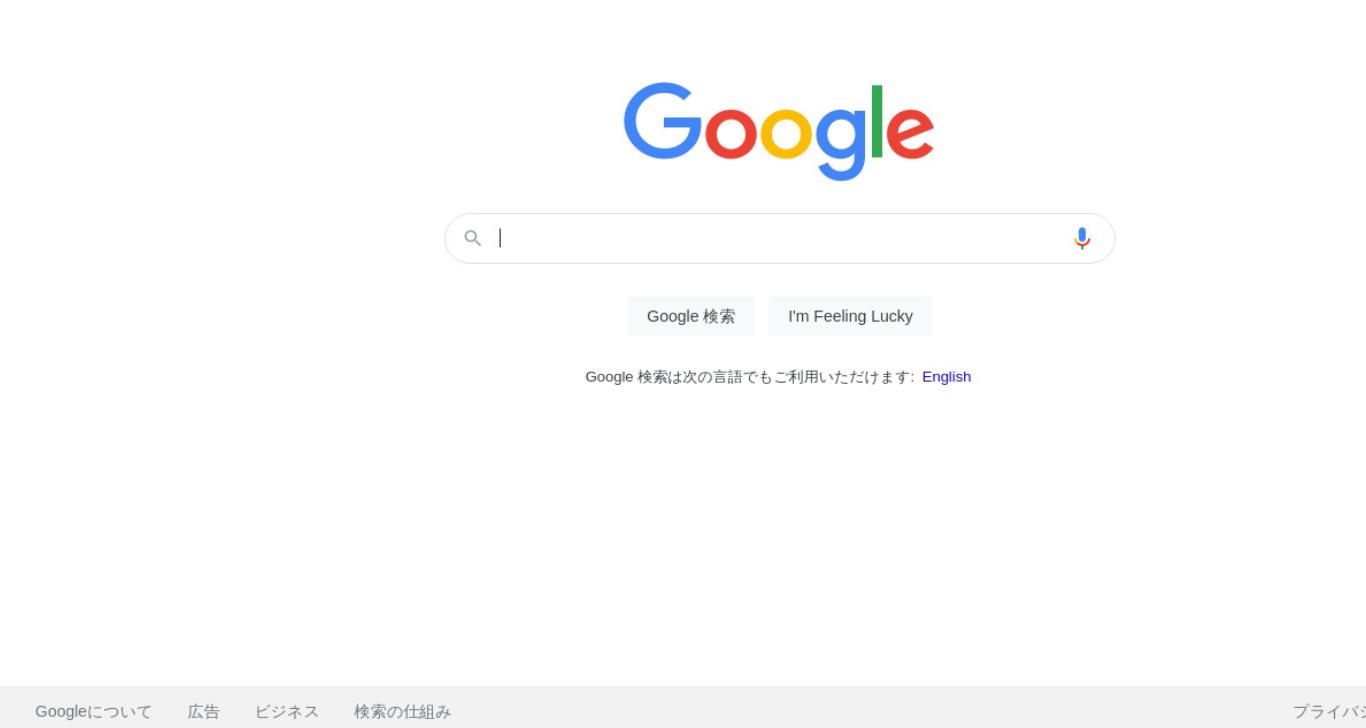Open the プライバシー footer link
The image size is (1366, 728).
pos(1329,712)
